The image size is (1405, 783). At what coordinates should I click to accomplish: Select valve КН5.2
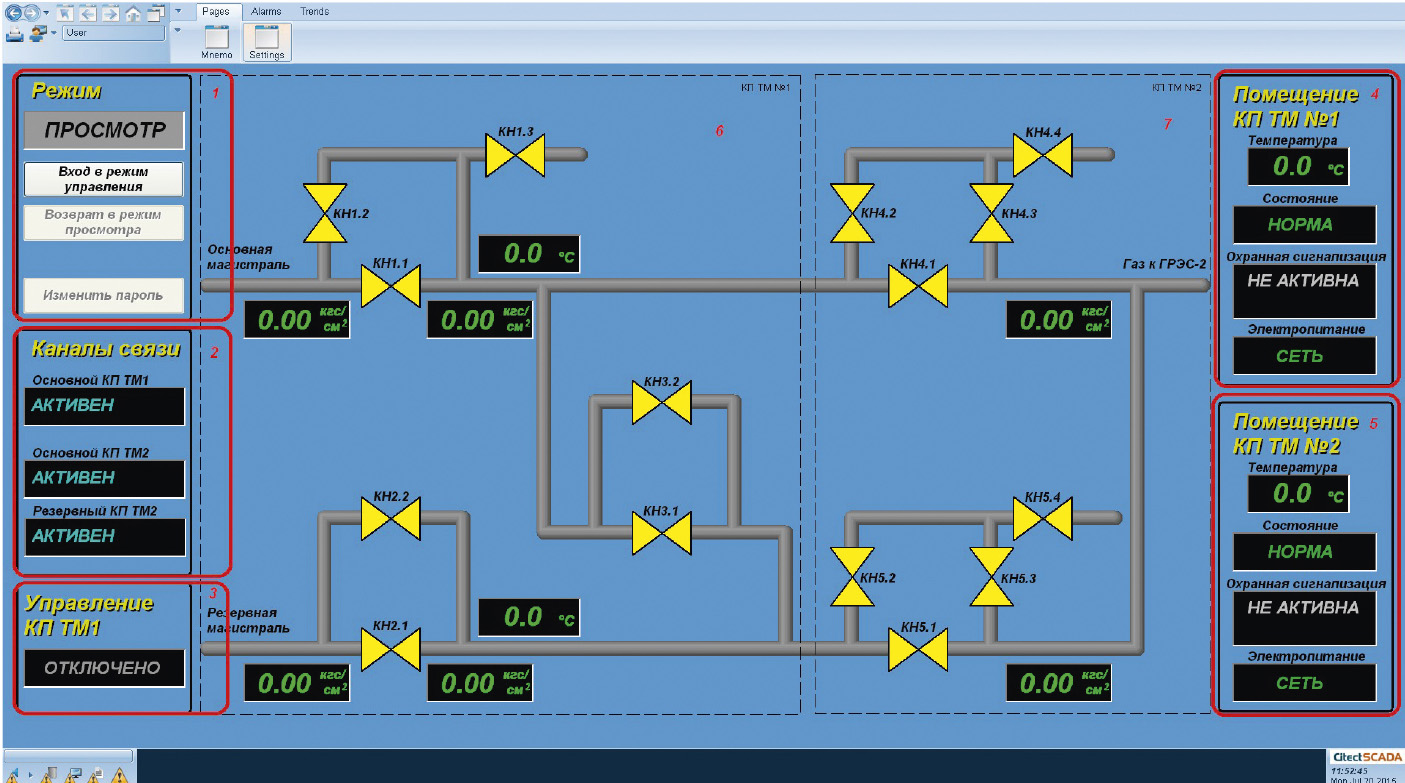coord(853,577)
